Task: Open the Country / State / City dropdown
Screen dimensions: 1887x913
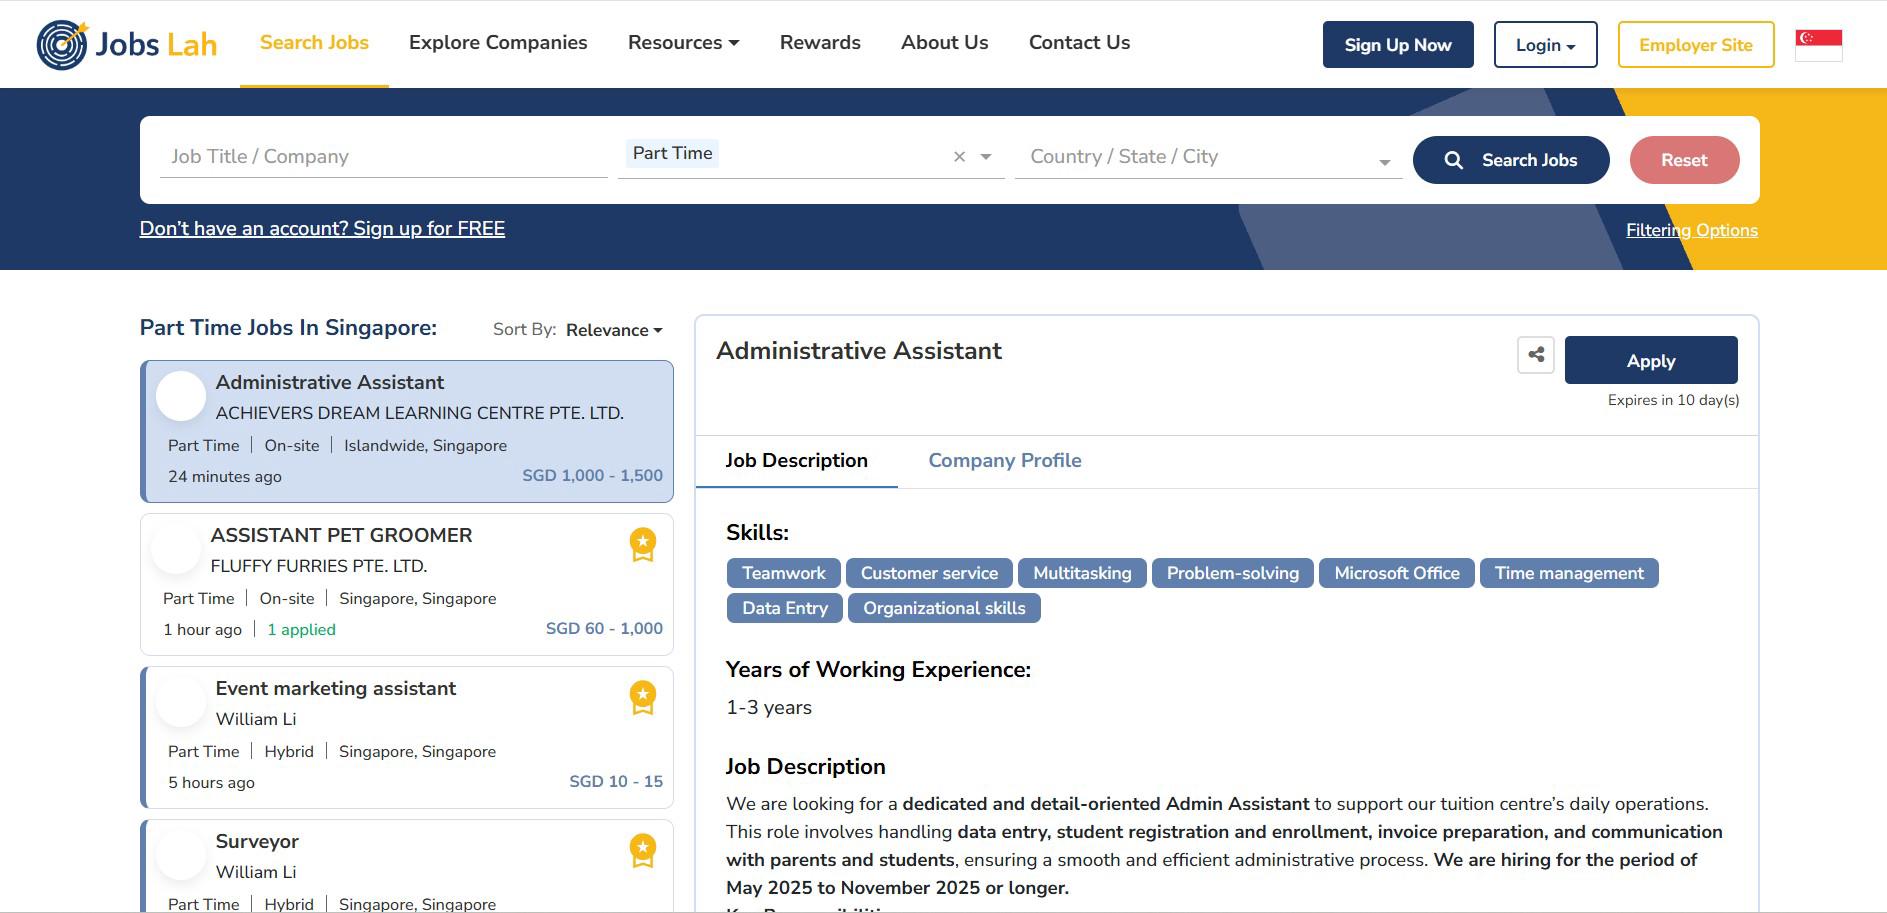Action: point(1208,157)
